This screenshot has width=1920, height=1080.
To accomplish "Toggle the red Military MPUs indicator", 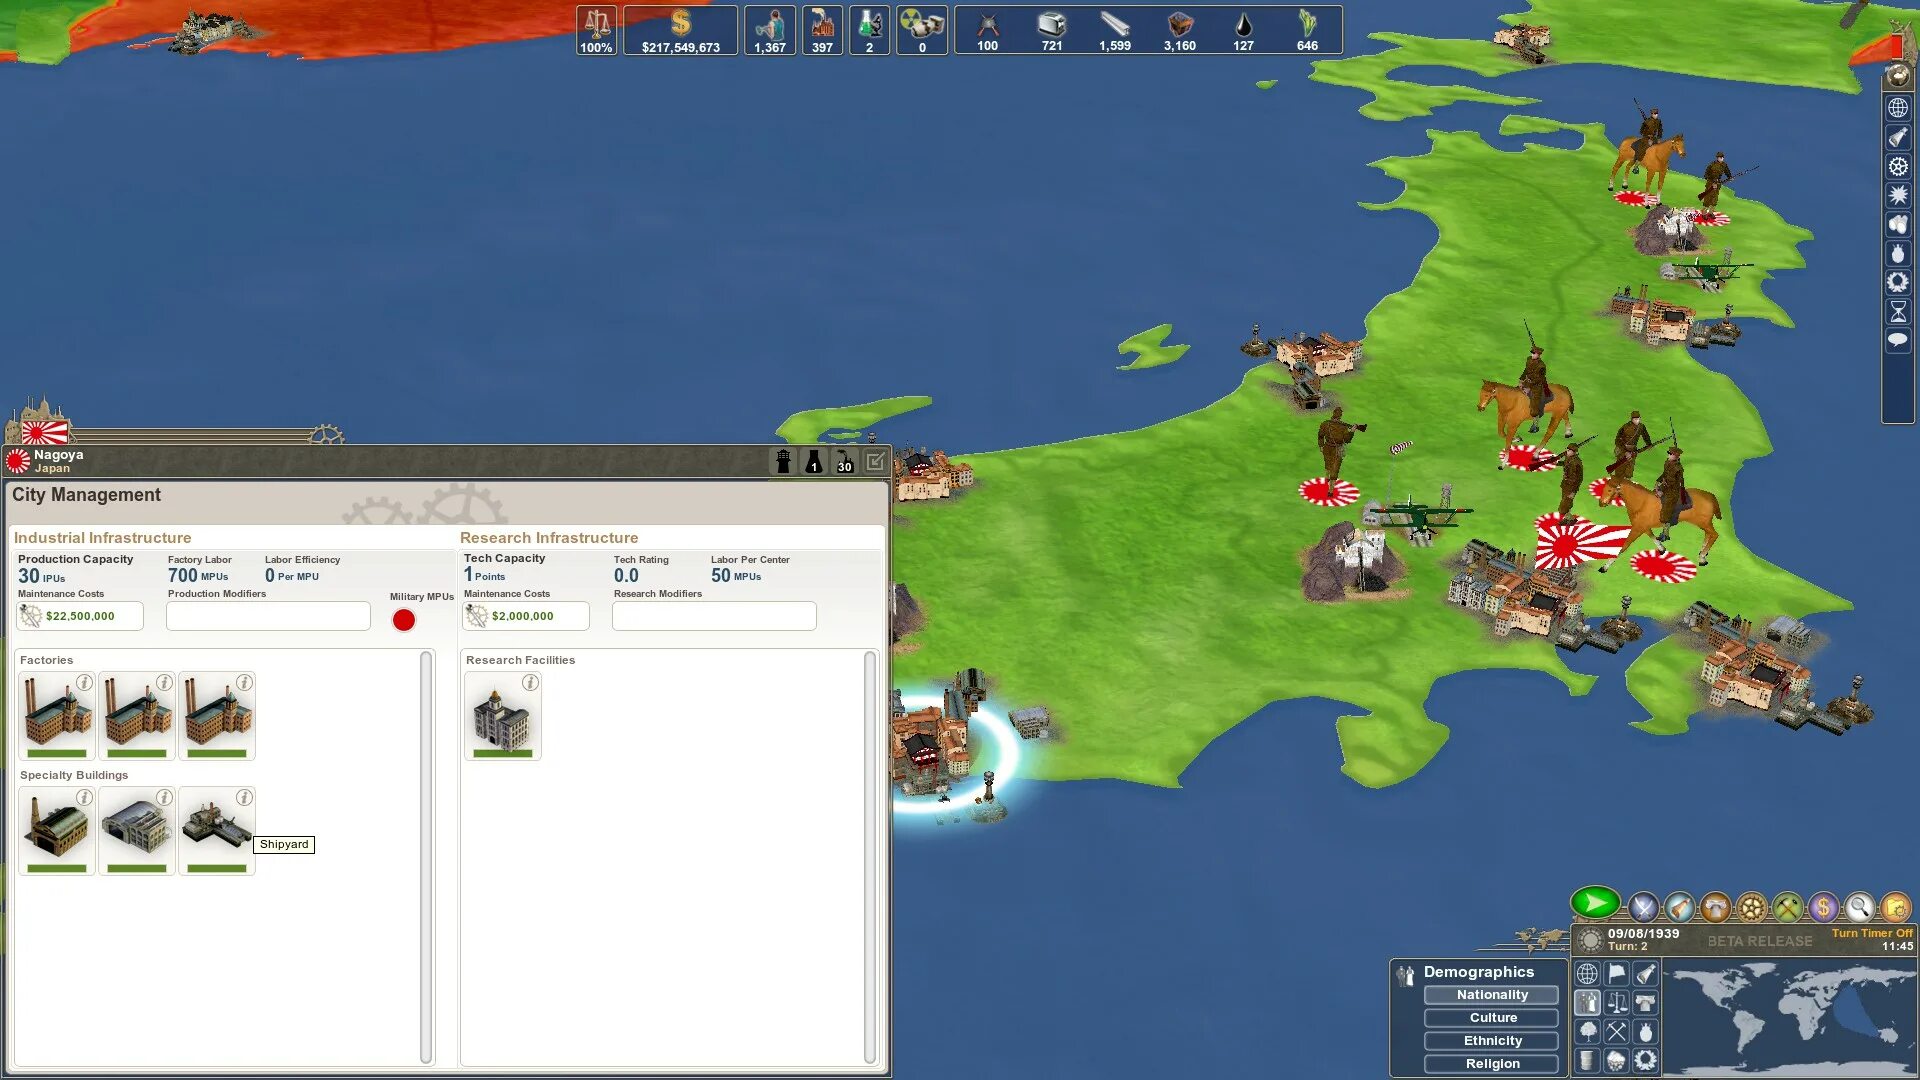I will click(404, 620).
